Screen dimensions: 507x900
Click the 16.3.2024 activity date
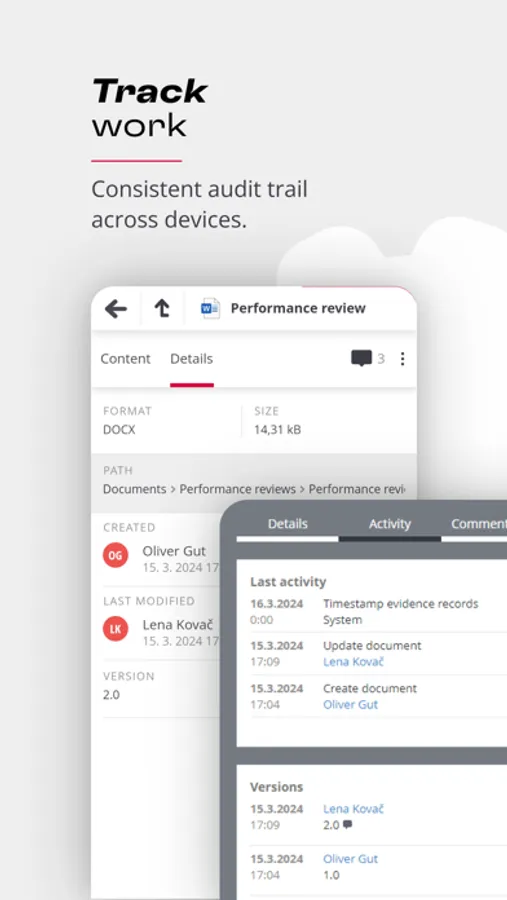(x=277, y=604)
